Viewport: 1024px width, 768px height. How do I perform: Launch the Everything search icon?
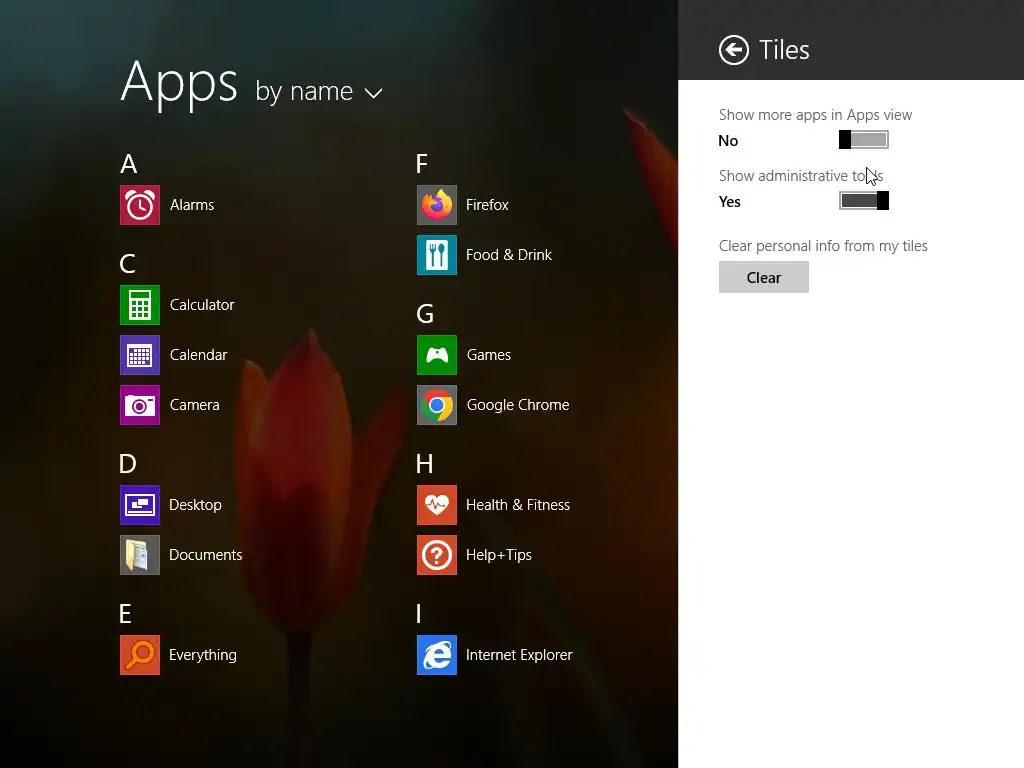140,655
